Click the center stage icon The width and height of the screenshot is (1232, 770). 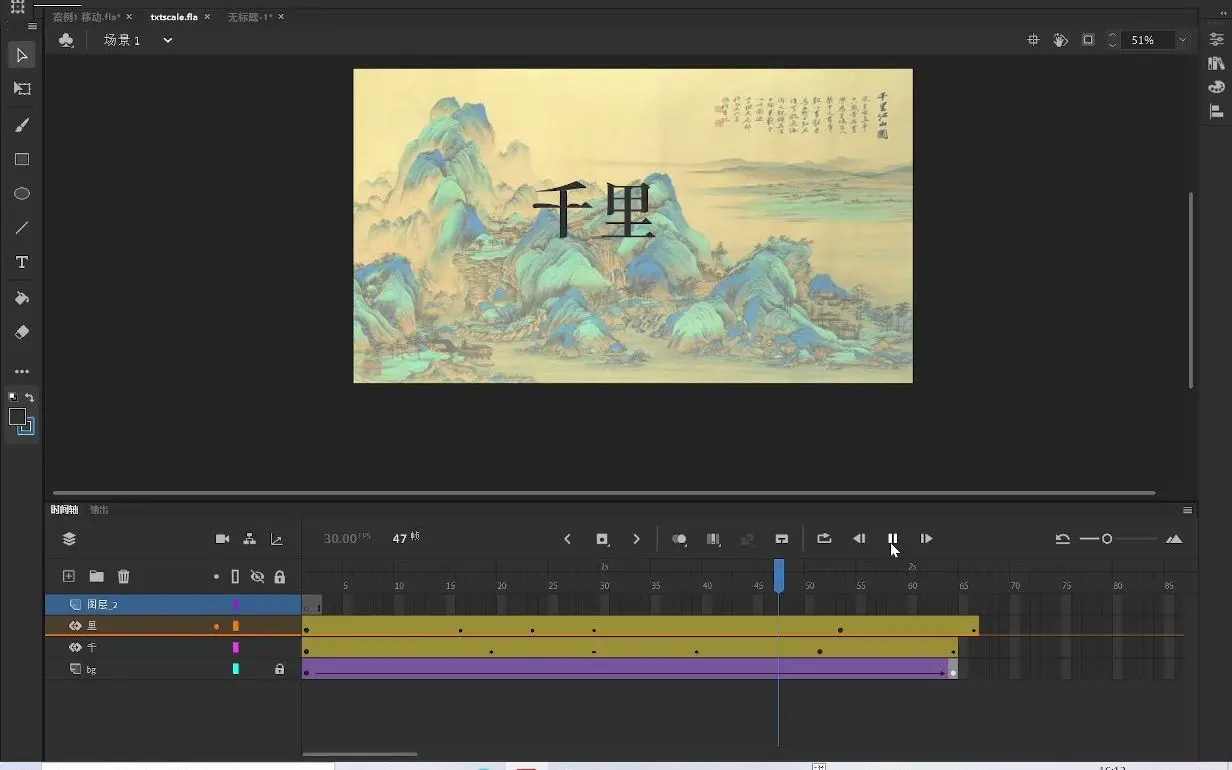tap(1034, 40)
